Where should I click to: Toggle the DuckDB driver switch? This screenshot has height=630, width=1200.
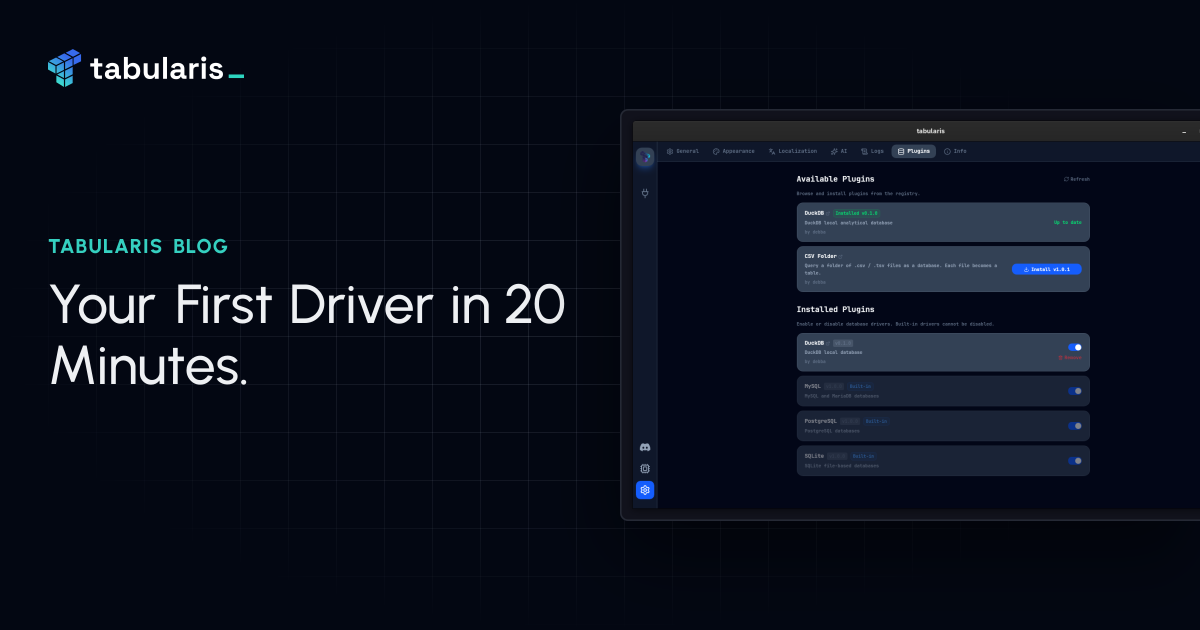click(x=1075, y=347)
